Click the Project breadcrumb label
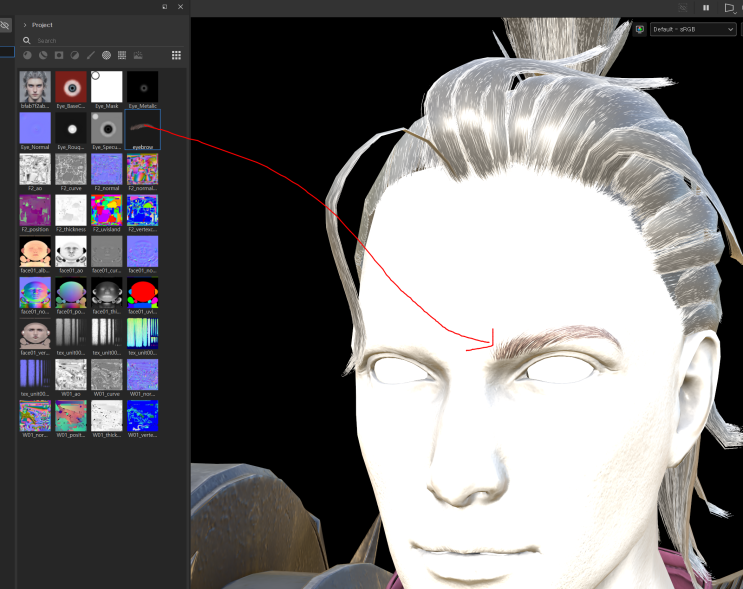Viewport: 743px width, 589px height. pyautogui.click(x=42, y=24)
